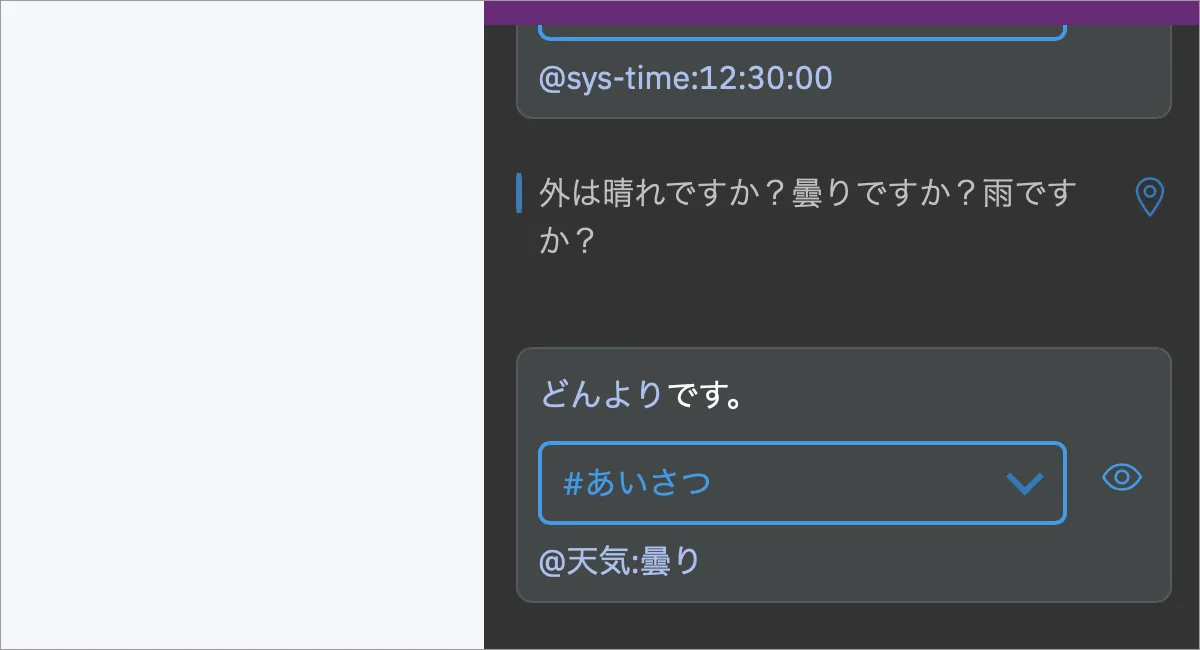The height and width of the screenshot is (650, 1200).
Task: Select the reply card containing どんよりです。
Action: pos(843,475)
